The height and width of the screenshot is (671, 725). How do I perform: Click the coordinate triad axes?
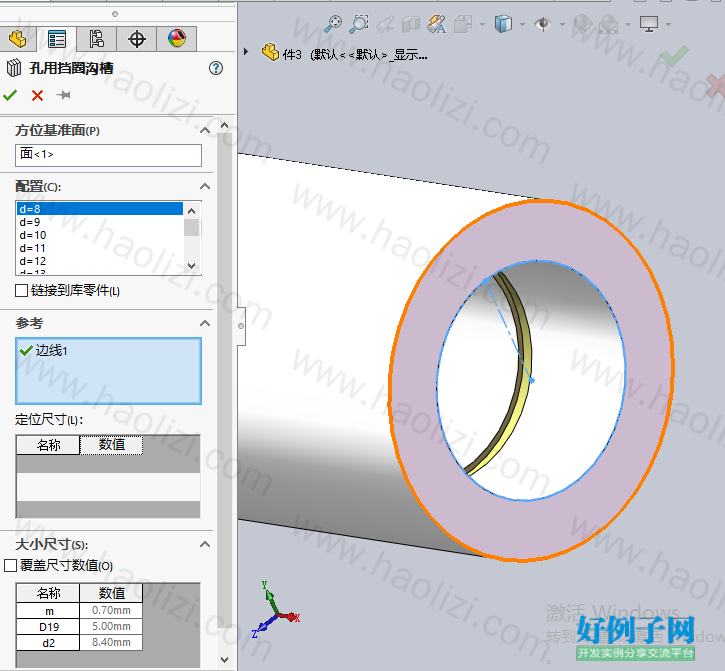pos(276,610)
